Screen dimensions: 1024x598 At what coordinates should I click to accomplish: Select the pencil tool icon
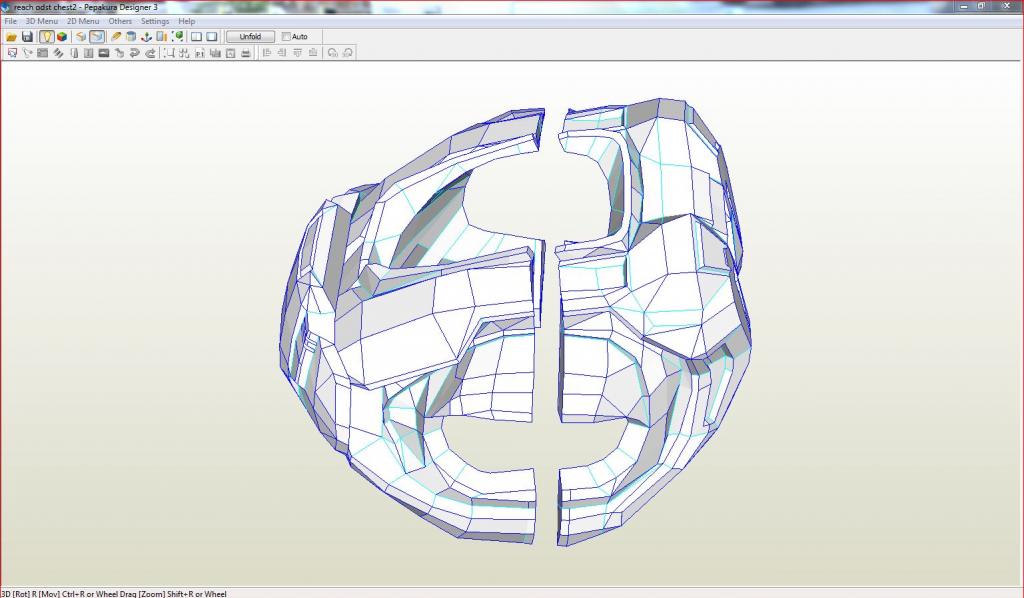116,37
